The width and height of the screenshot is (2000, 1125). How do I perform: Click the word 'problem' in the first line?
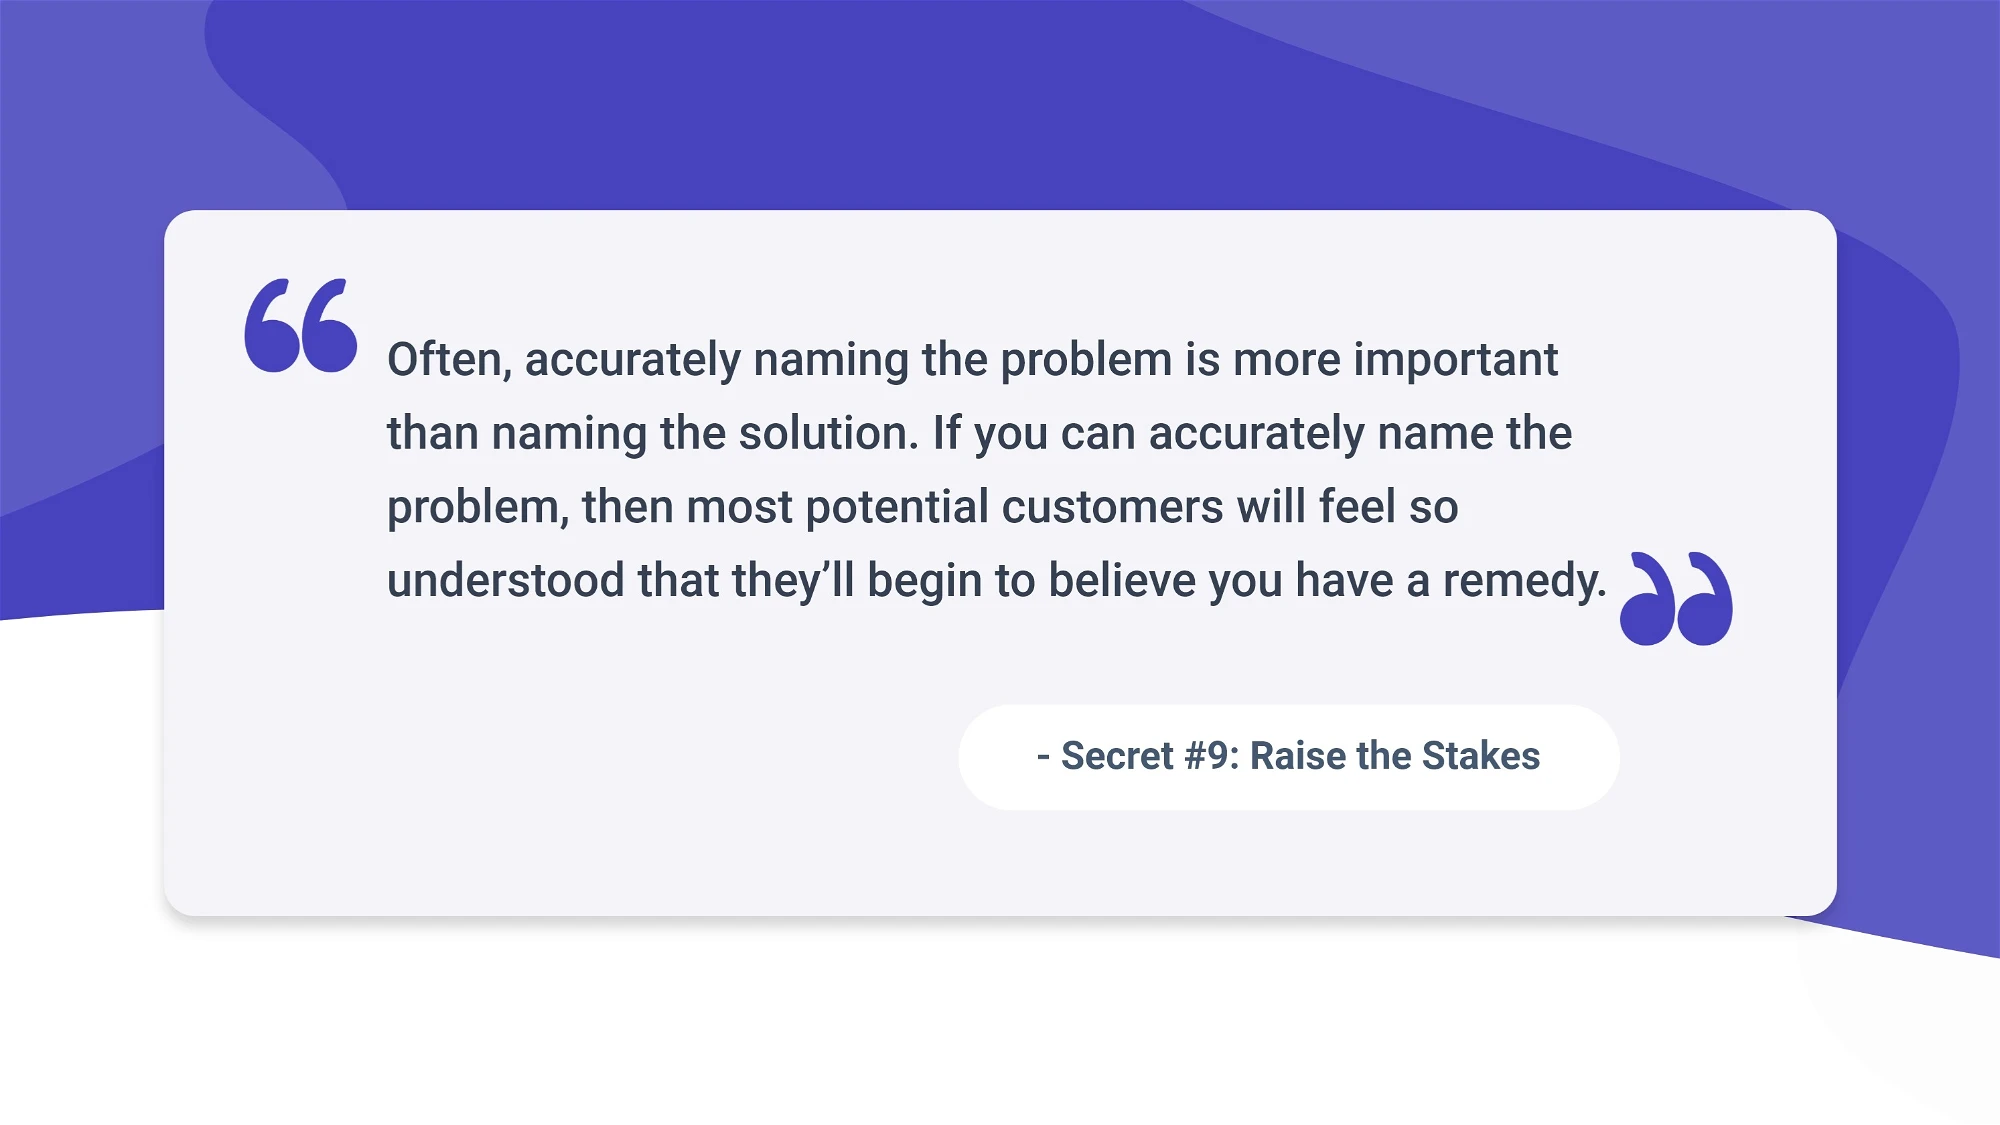(1086, 361)
